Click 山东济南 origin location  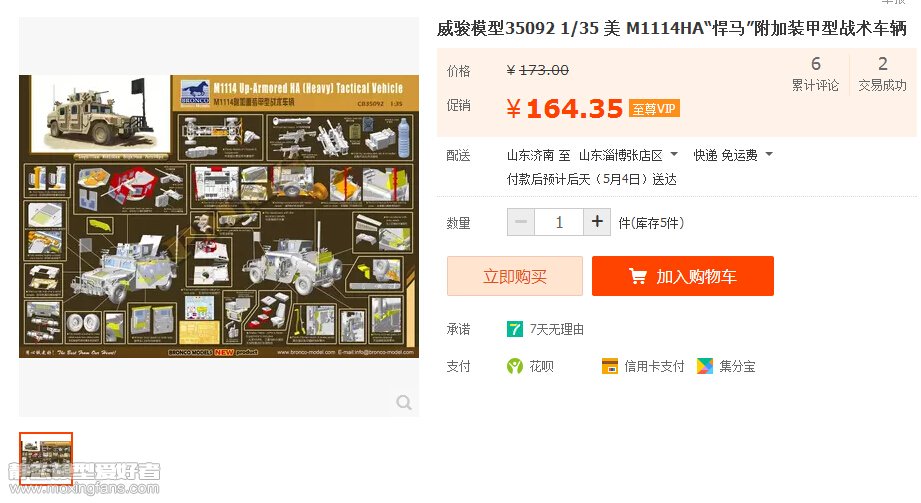click(x=530, y=155)
